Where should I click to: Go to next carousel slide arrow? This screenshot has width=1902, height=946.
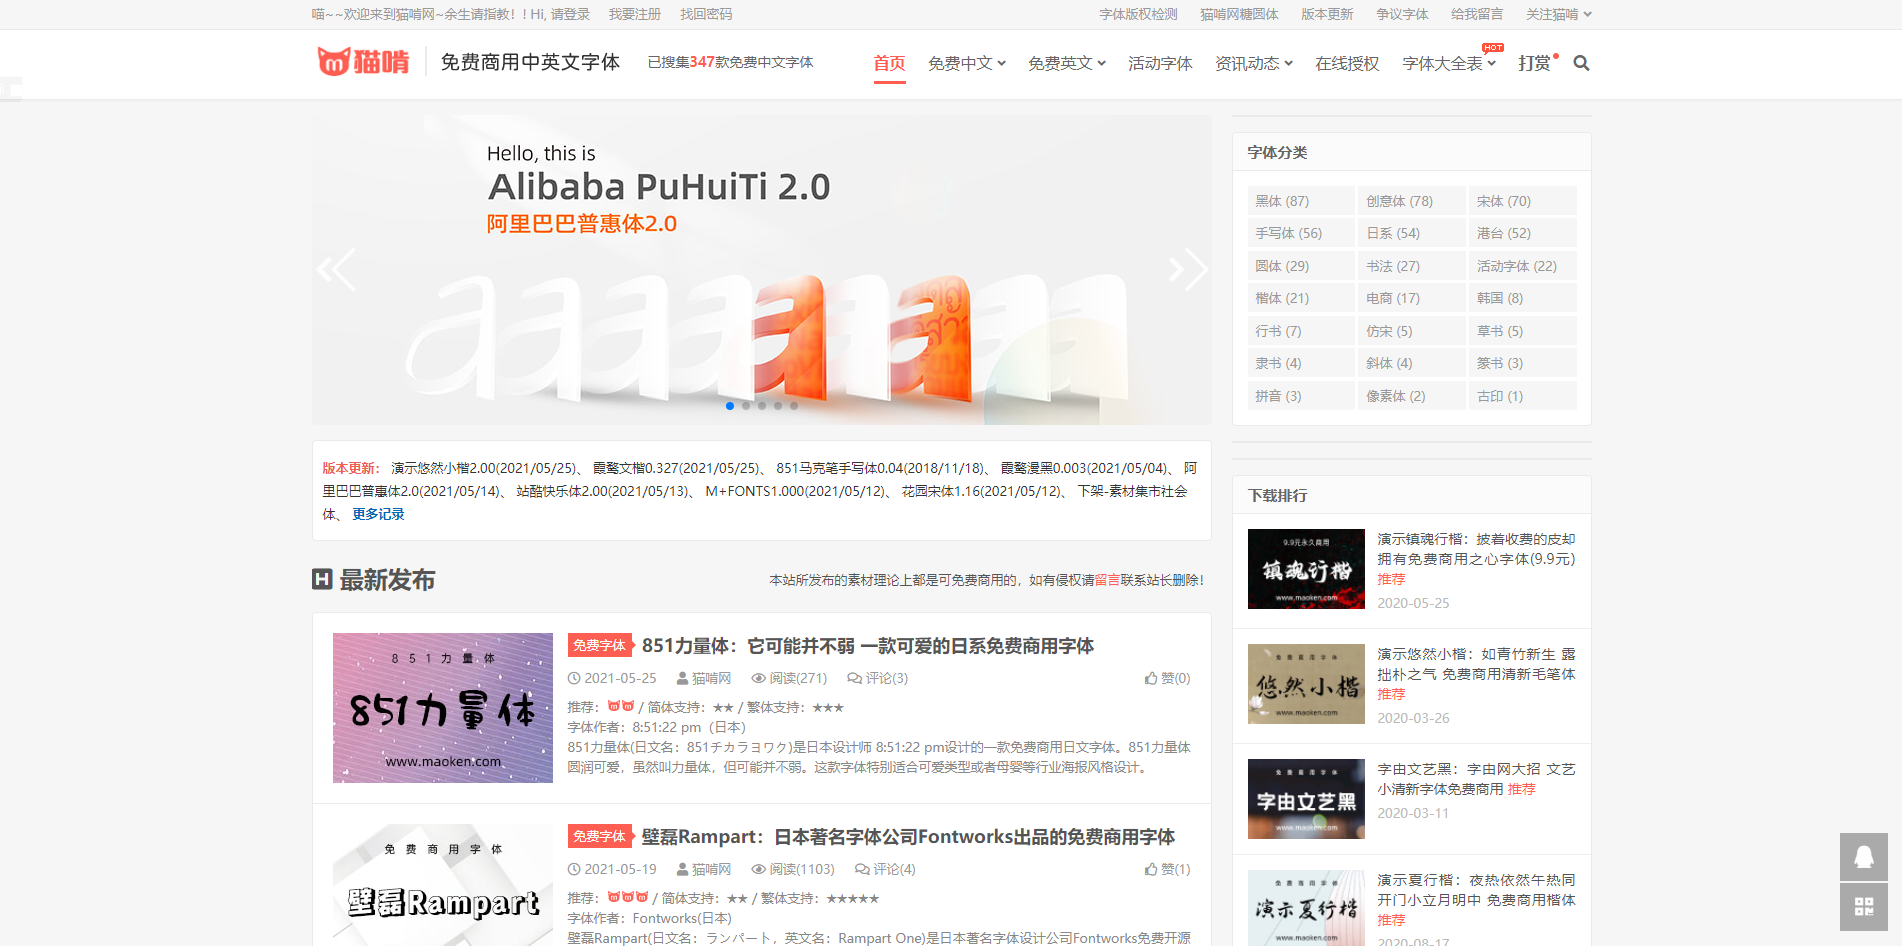[1188, 269]
